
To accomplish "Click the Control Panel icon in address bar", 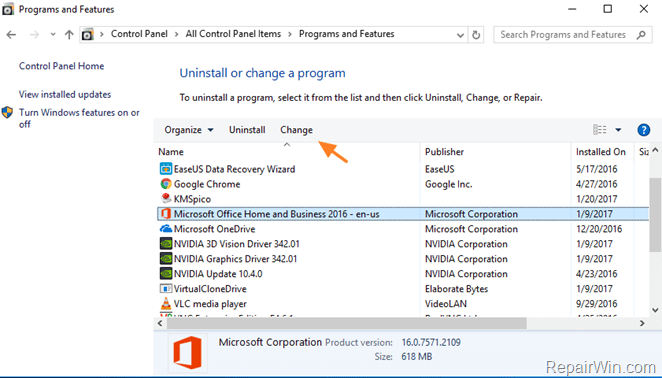I will click(87, 35).
